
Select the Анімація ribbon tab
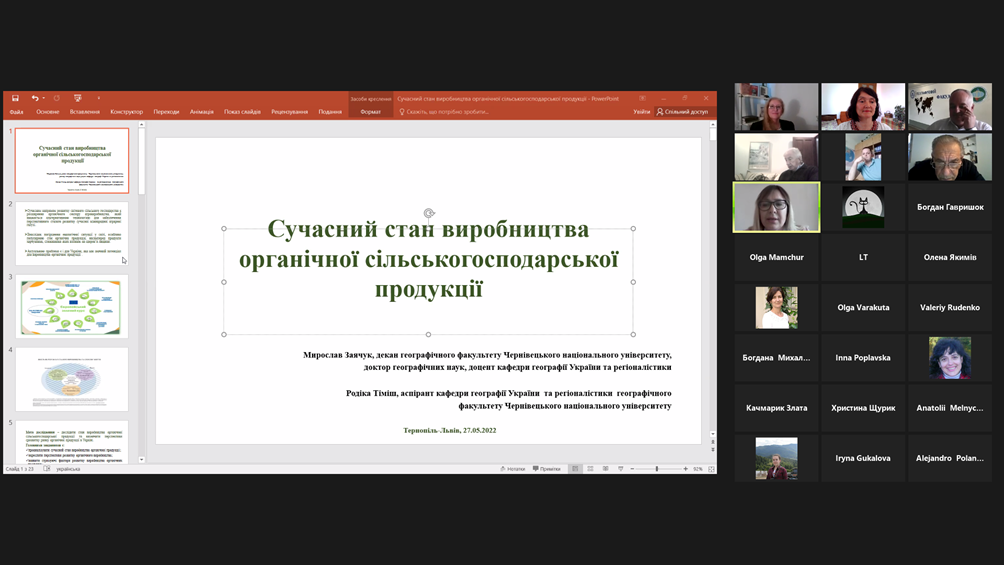pos(202,111)
